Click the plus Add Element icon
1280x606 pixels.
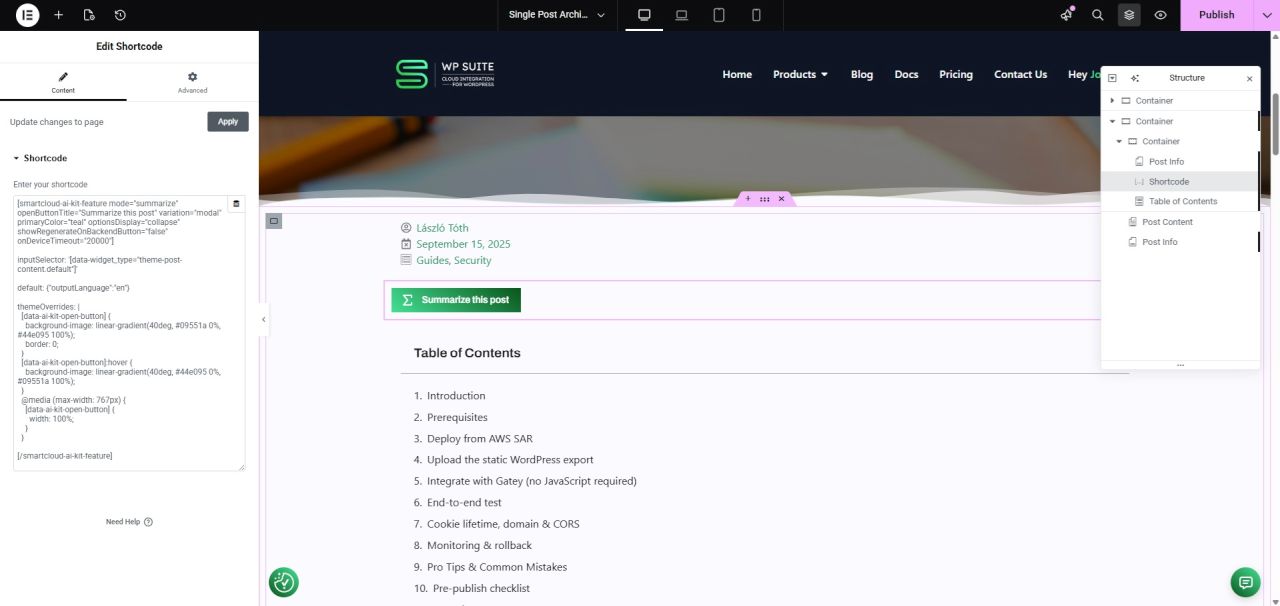click(x=59, y=15)
